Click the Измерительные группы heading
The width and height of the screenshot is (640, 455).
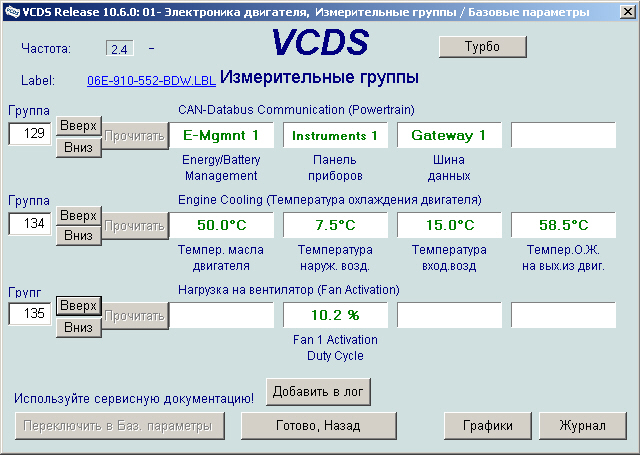[x=319, y=77]
